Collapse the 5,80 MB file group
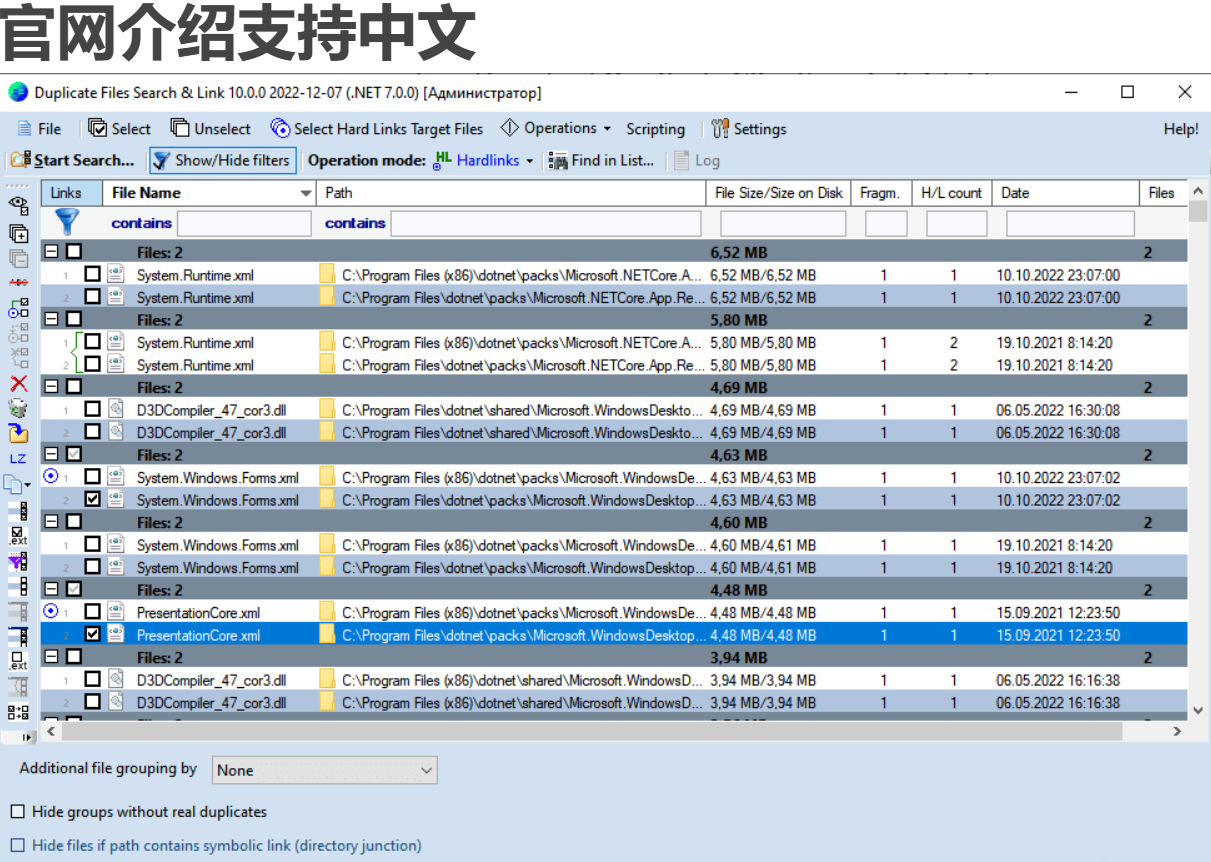The width and height of the screenshot is (1211, 862). [x=52, y=320]
